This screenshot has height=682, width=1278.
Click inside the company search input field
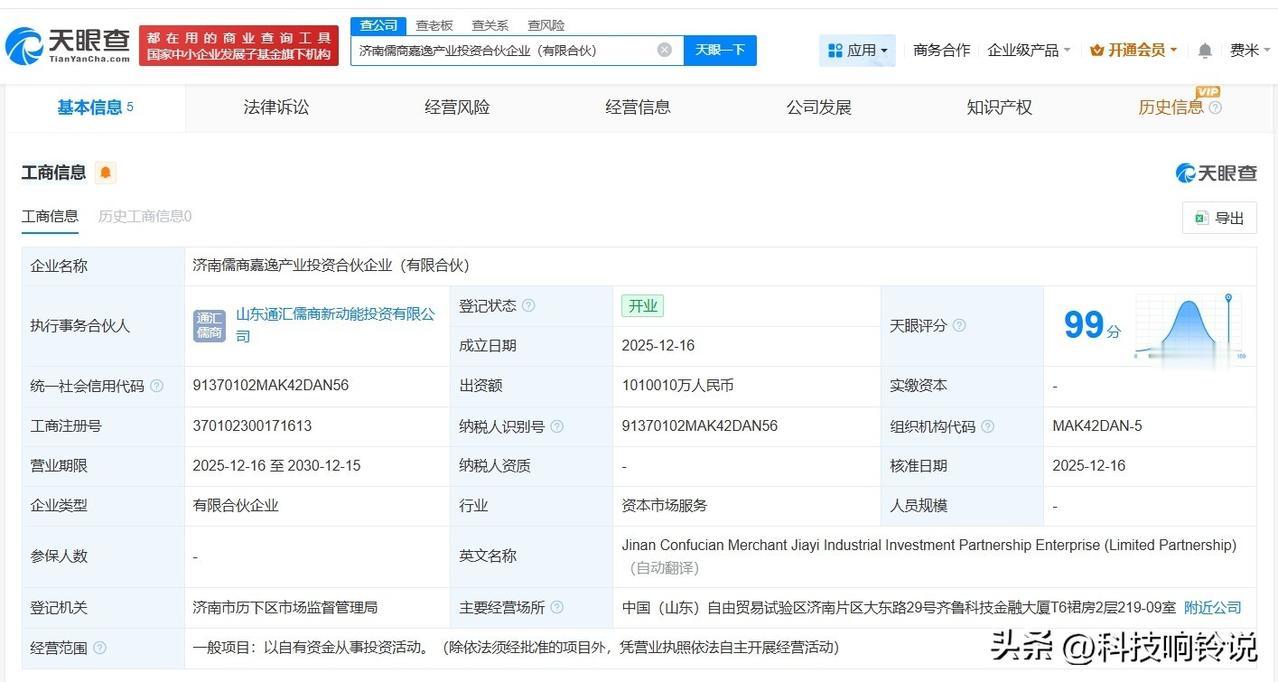[500, 49]
